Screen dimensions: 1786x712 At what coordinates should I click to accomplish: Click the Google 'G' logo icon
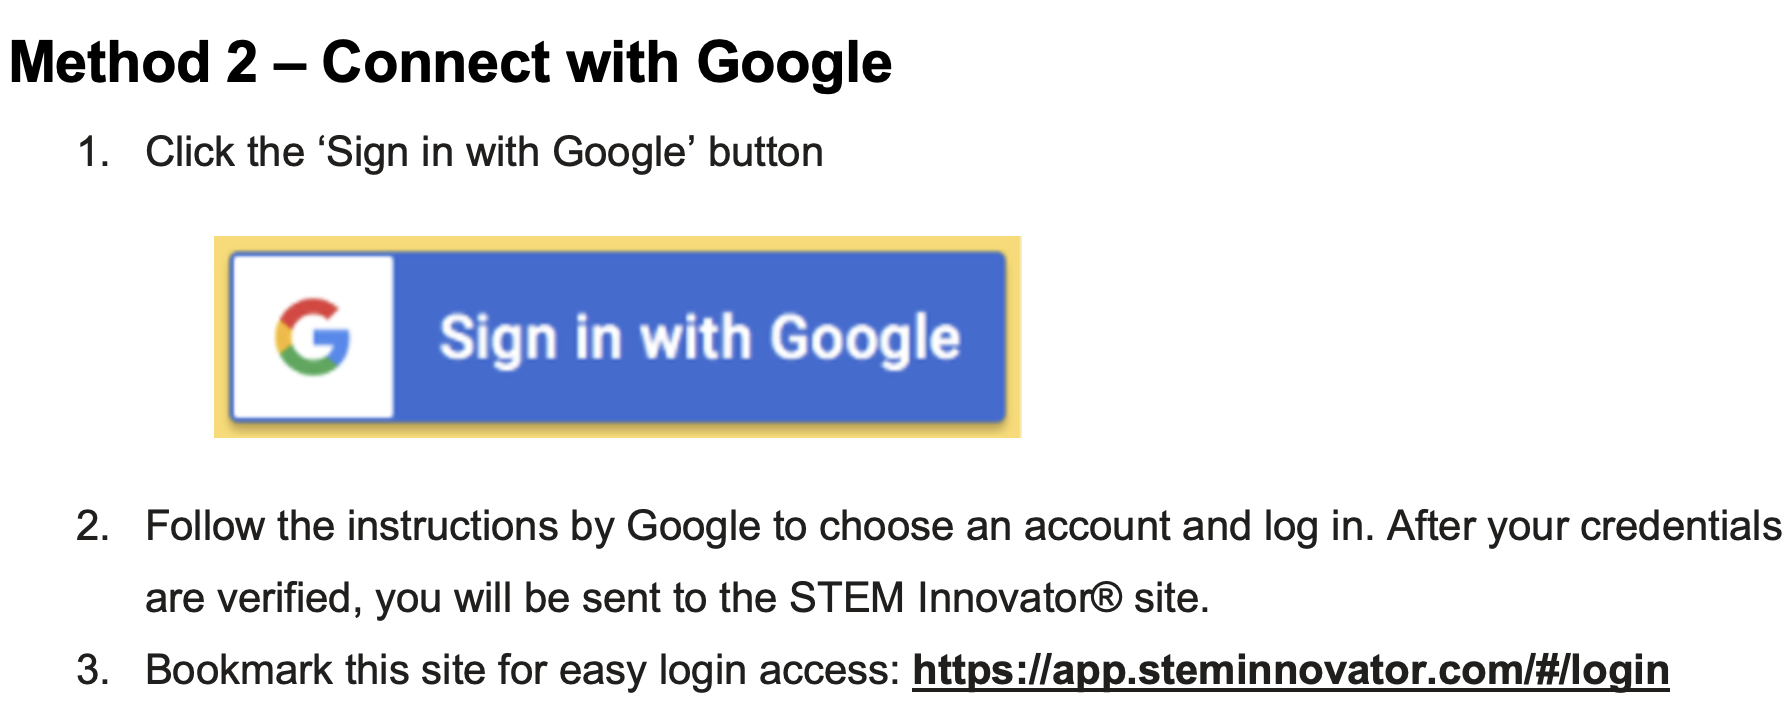tap(313, 337)
